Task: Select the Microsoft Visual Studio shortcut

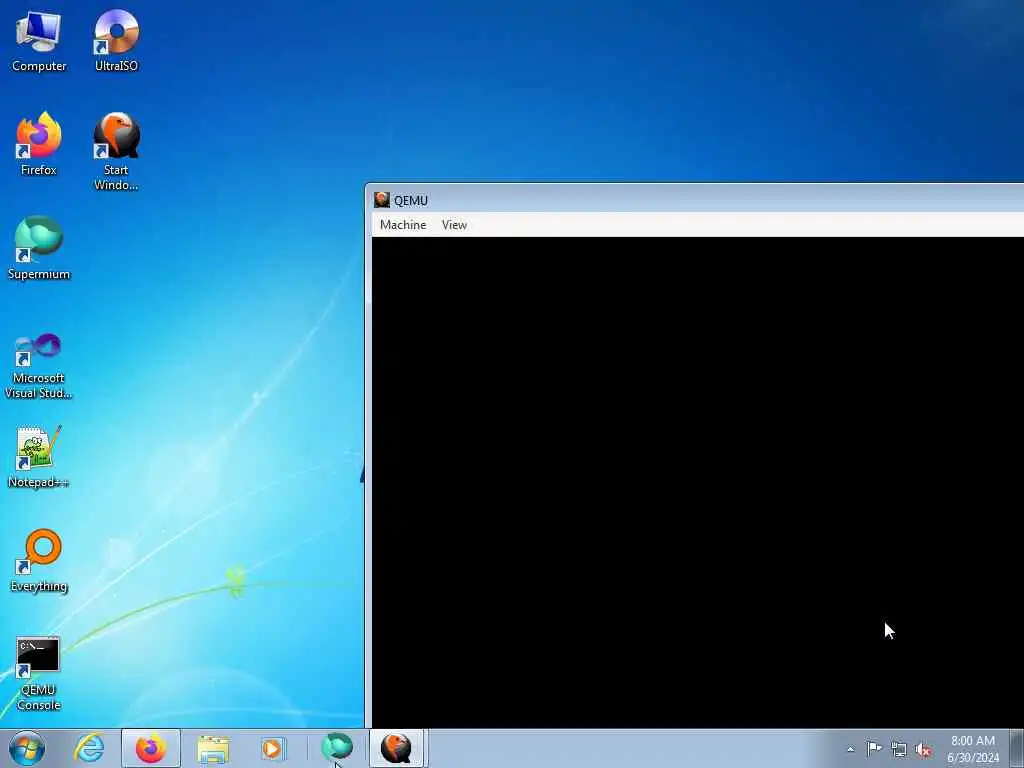Action: click(39, 366)
